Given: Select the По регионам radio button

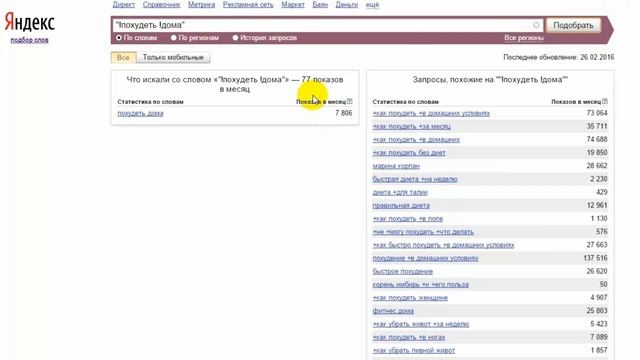Looking at the screenshot, I should pyautogui.click(x=174, y=38).
